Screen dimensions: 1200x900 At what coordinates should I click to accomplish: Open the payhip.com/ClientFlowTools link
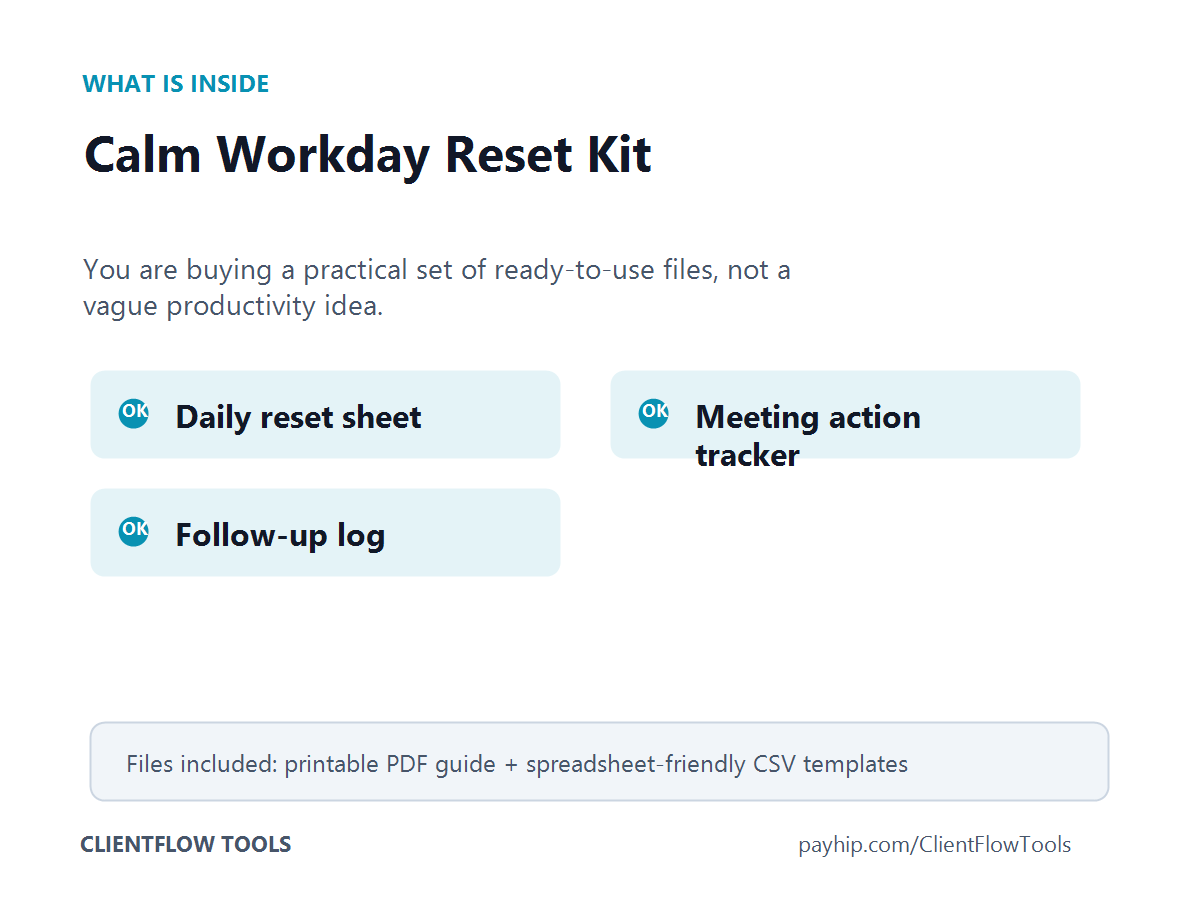pyautogui.click(x=935, y=845)
